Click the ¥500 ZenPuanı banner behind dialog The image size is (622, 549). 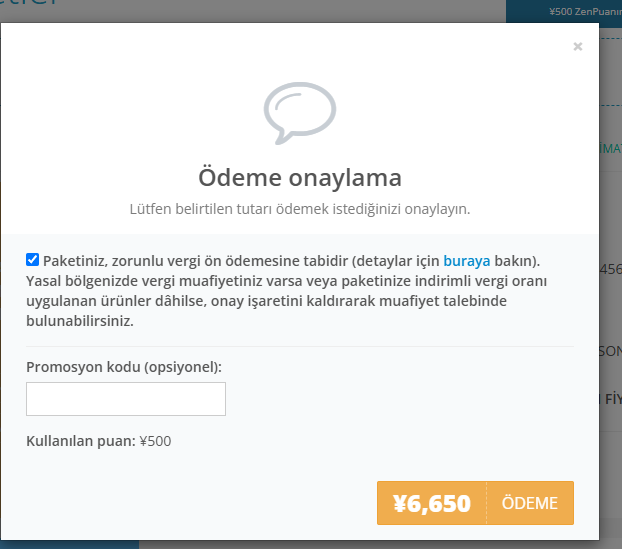tap(584, 11)
